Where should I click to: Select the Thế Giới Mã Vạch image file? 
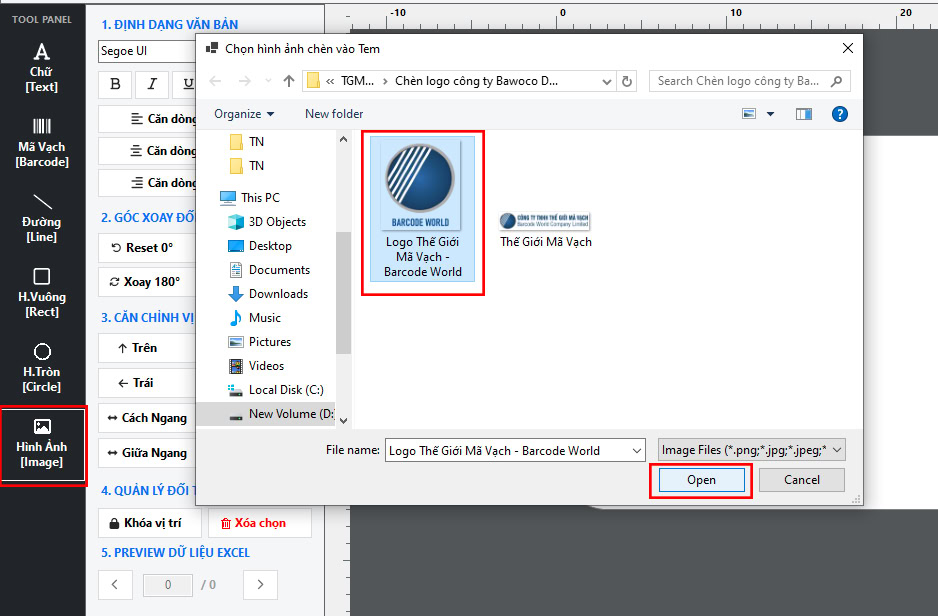pyautogui.click(x=546, y=230)
